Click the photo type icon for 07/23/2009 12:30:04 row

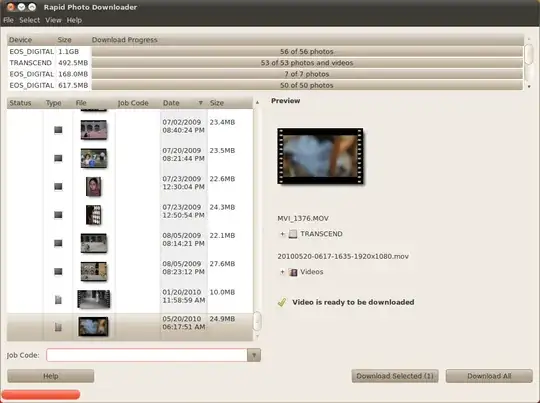(x=58, y=186)
